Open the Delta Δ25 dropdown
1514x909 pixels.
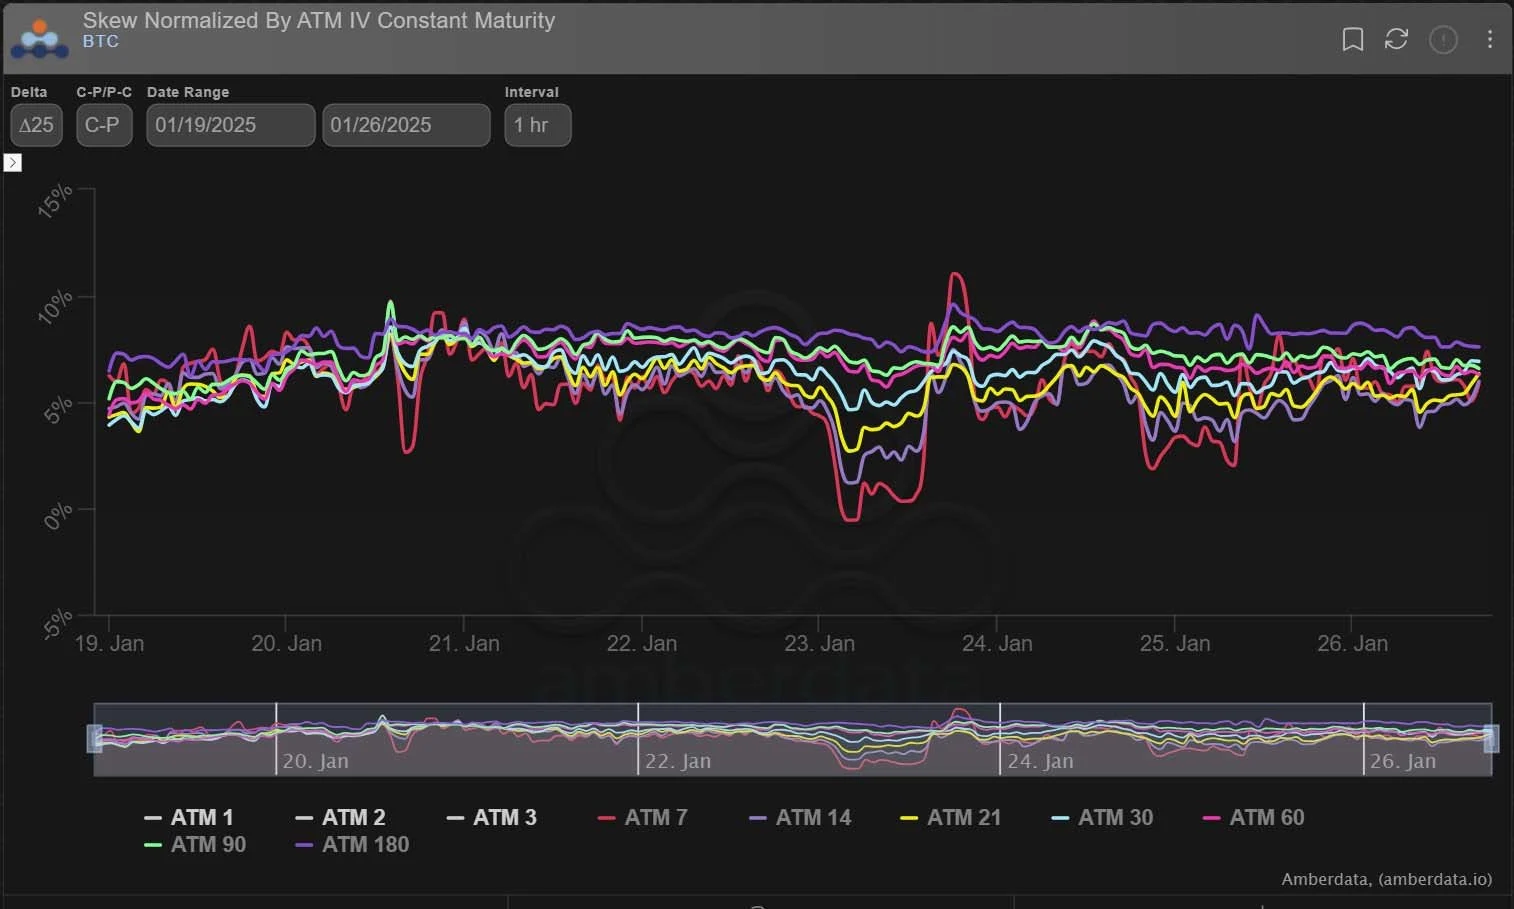(x=36, y=125)
